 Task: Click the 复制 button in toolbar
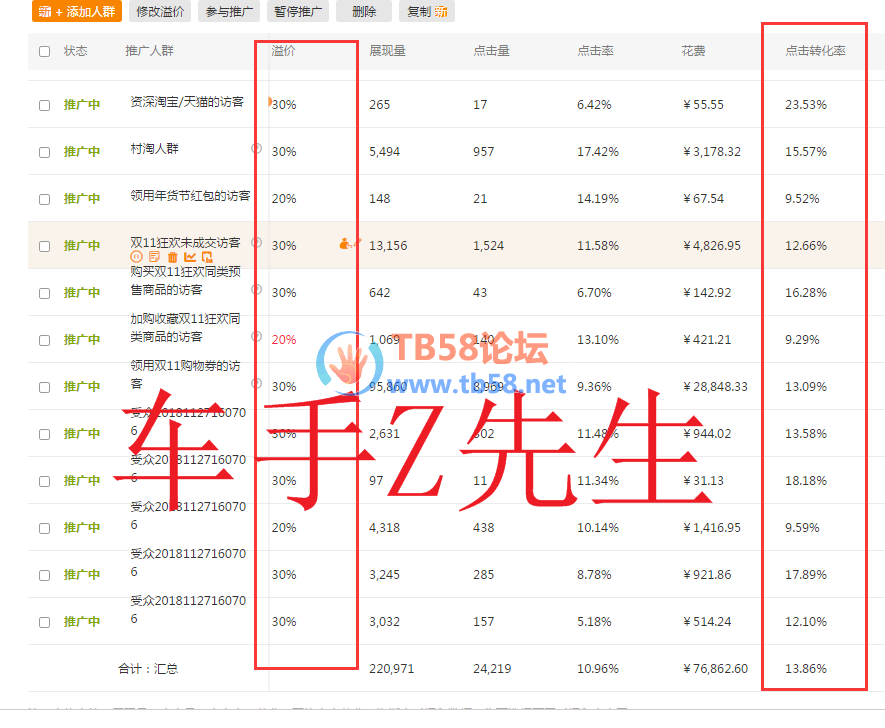click(x=426, y=12)
